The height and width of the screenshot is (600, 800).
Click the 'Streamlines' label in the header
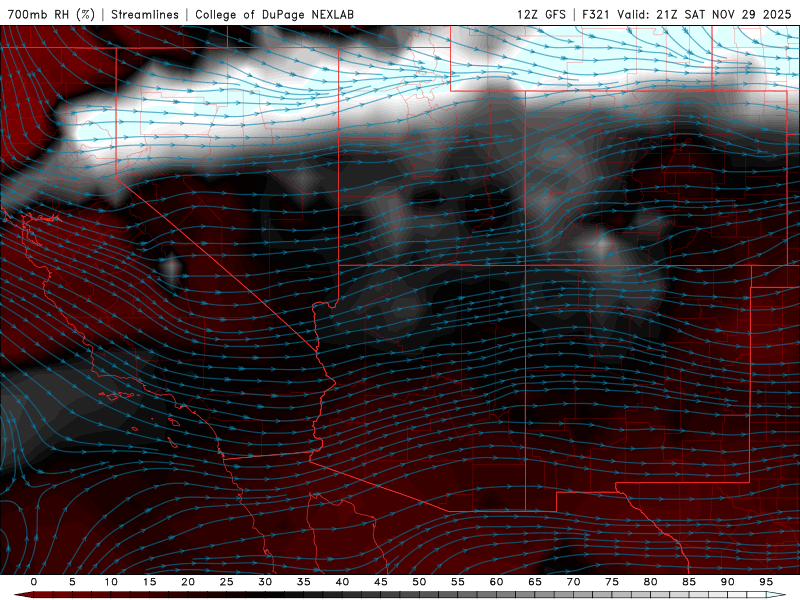tap(145, 14)
